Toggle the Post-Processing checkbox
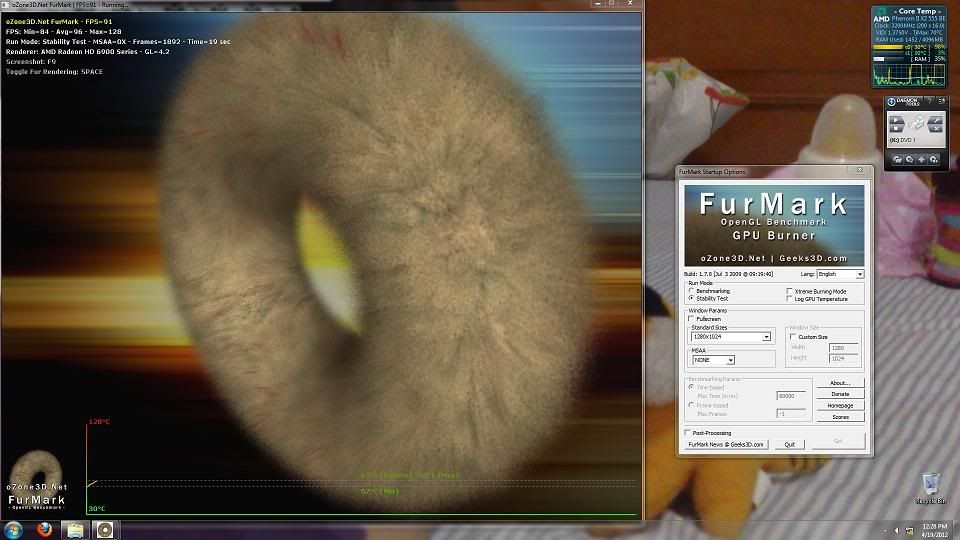 pos(688,432)
